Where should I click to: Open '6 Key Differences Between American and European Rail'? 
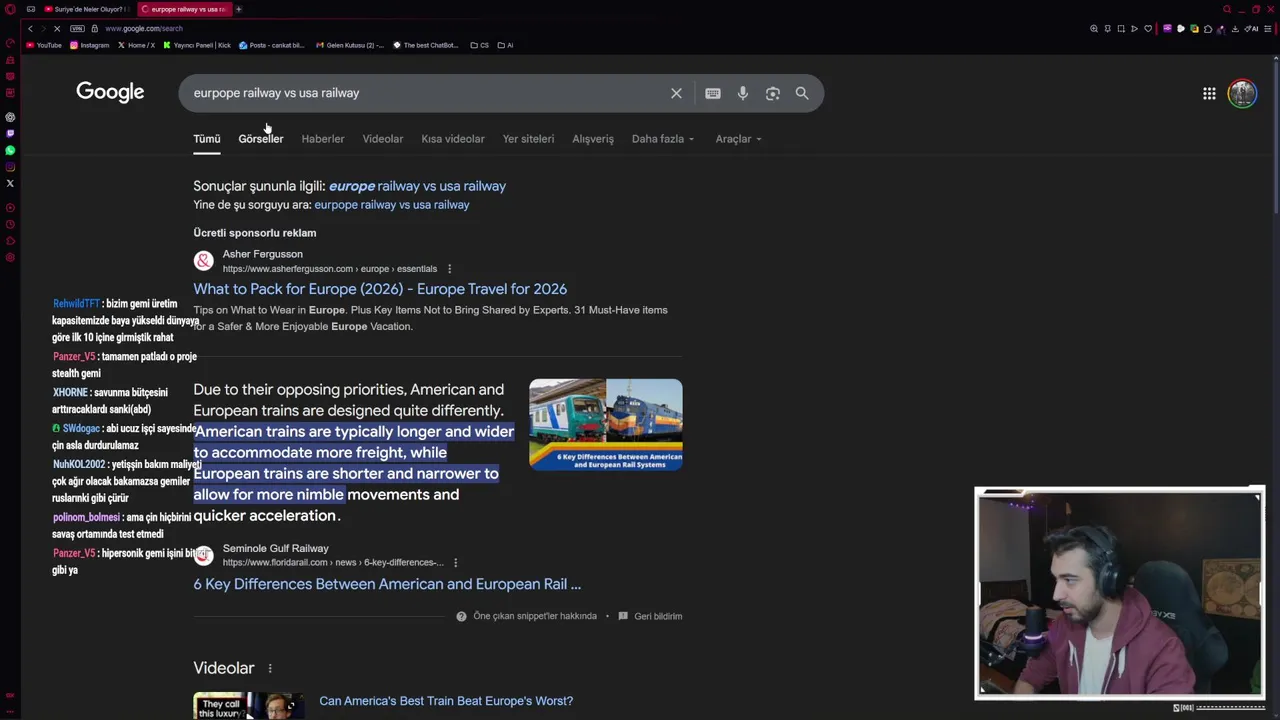pos(387,584)
